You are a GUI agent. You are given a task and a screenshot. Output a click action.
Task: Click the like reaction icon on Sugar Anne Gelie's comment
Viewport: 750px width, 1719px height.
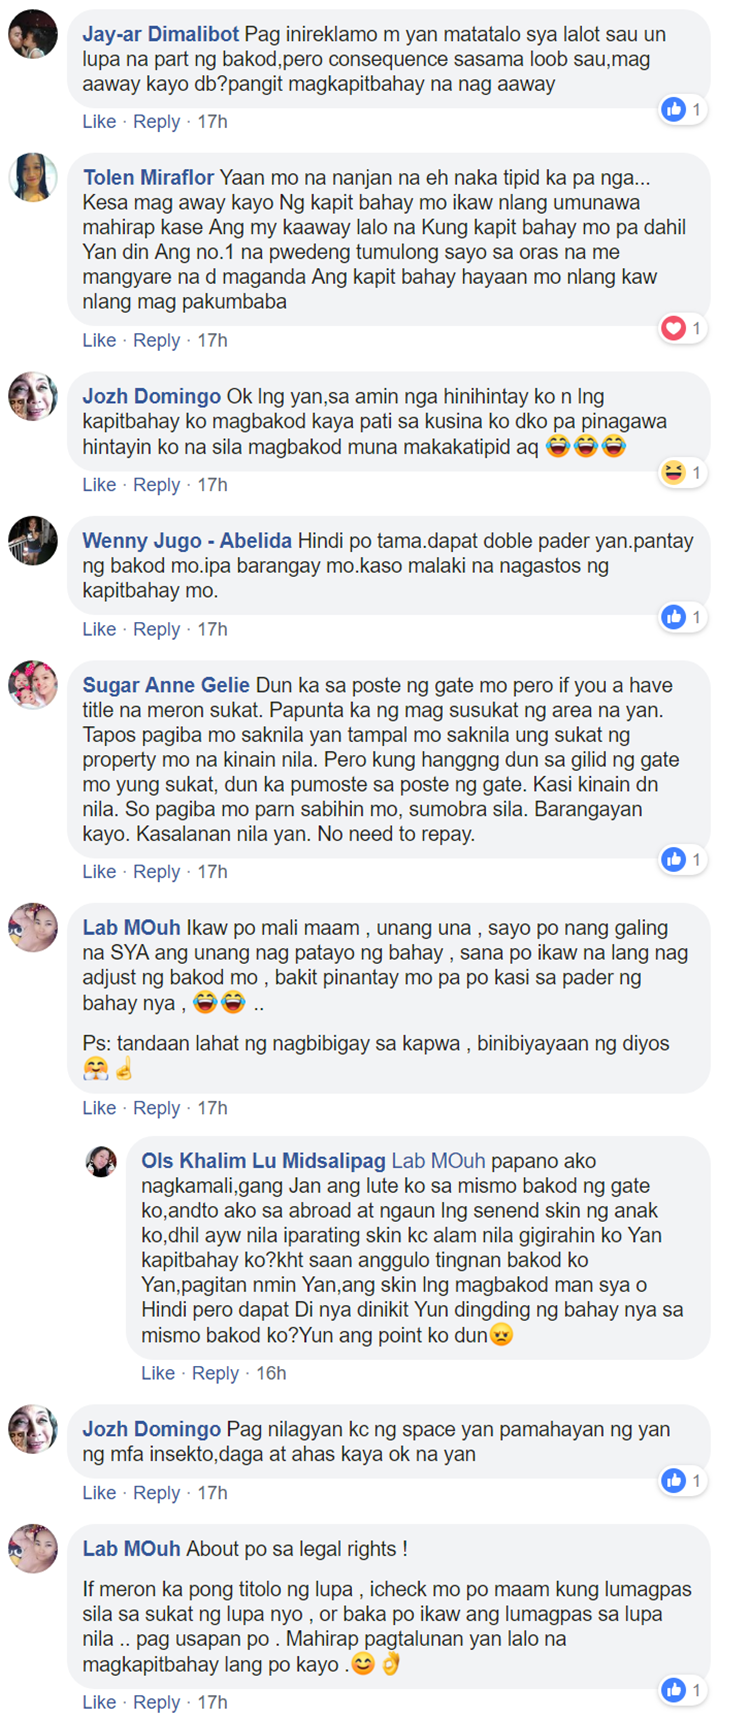click(x=674, y=859)
